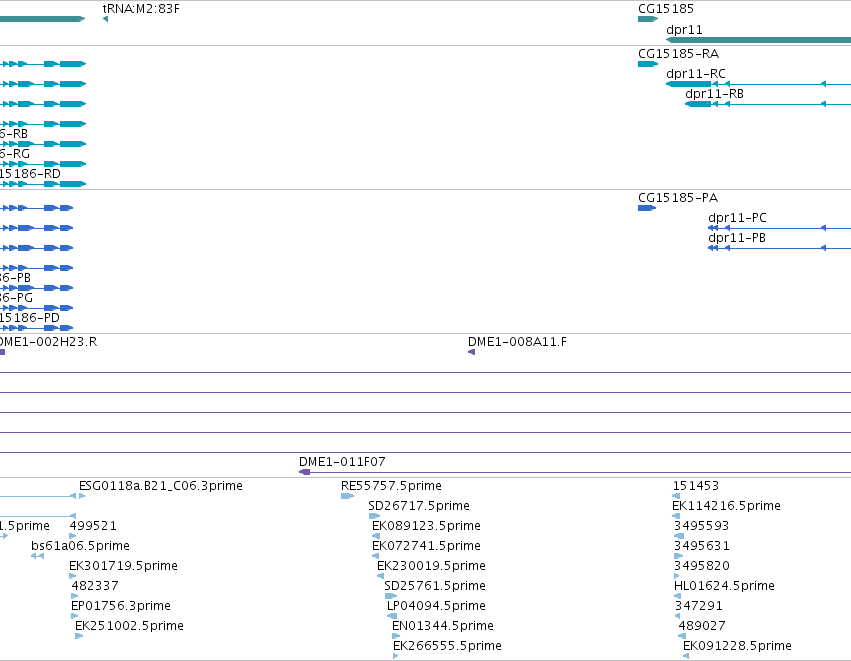Select the EK301719.5prime EST

tap(123, 566)
